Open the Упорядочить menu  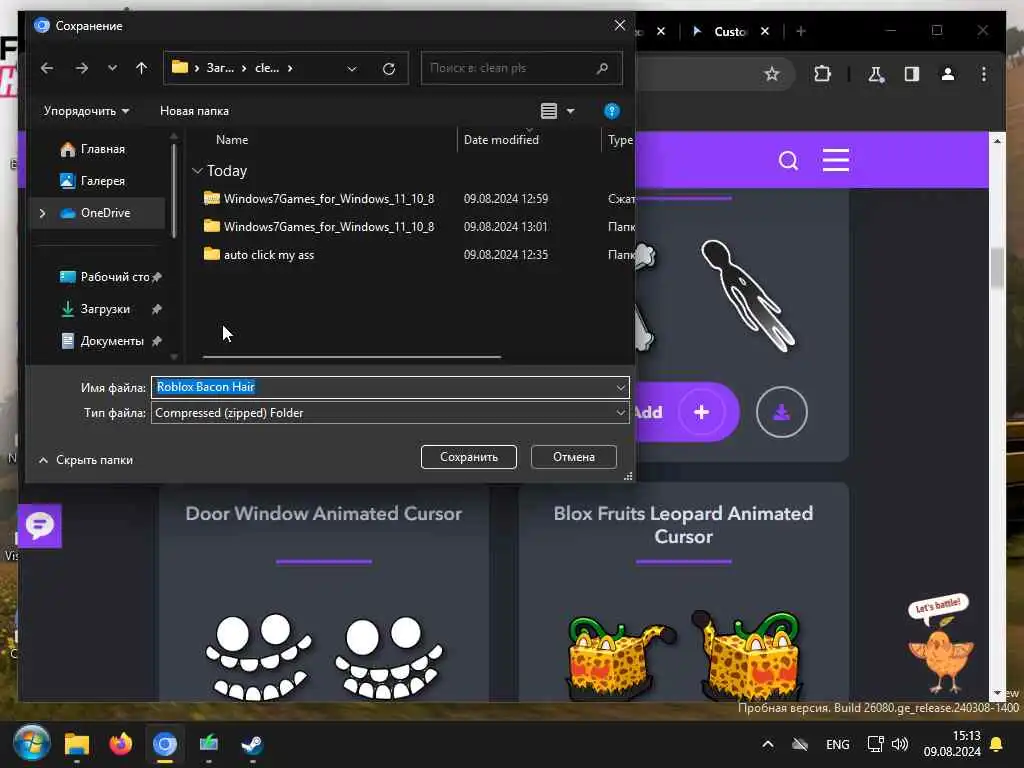click(86, 111)
